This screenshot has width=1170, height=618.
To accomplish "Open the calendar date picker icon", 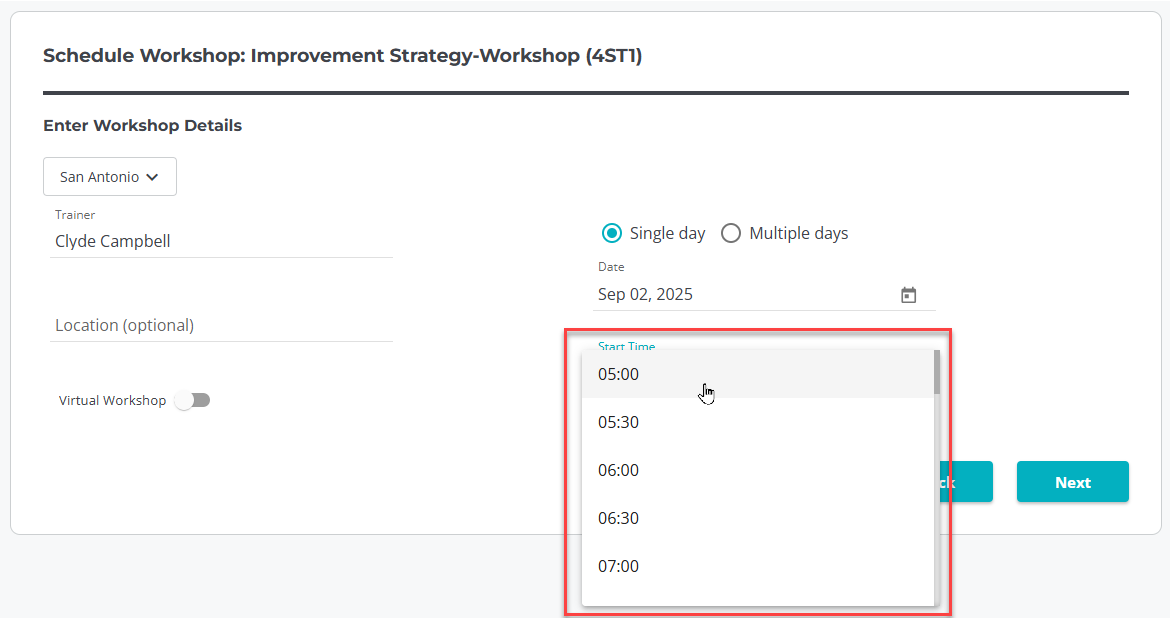I will pyautogui.click(x=908, y=295).
